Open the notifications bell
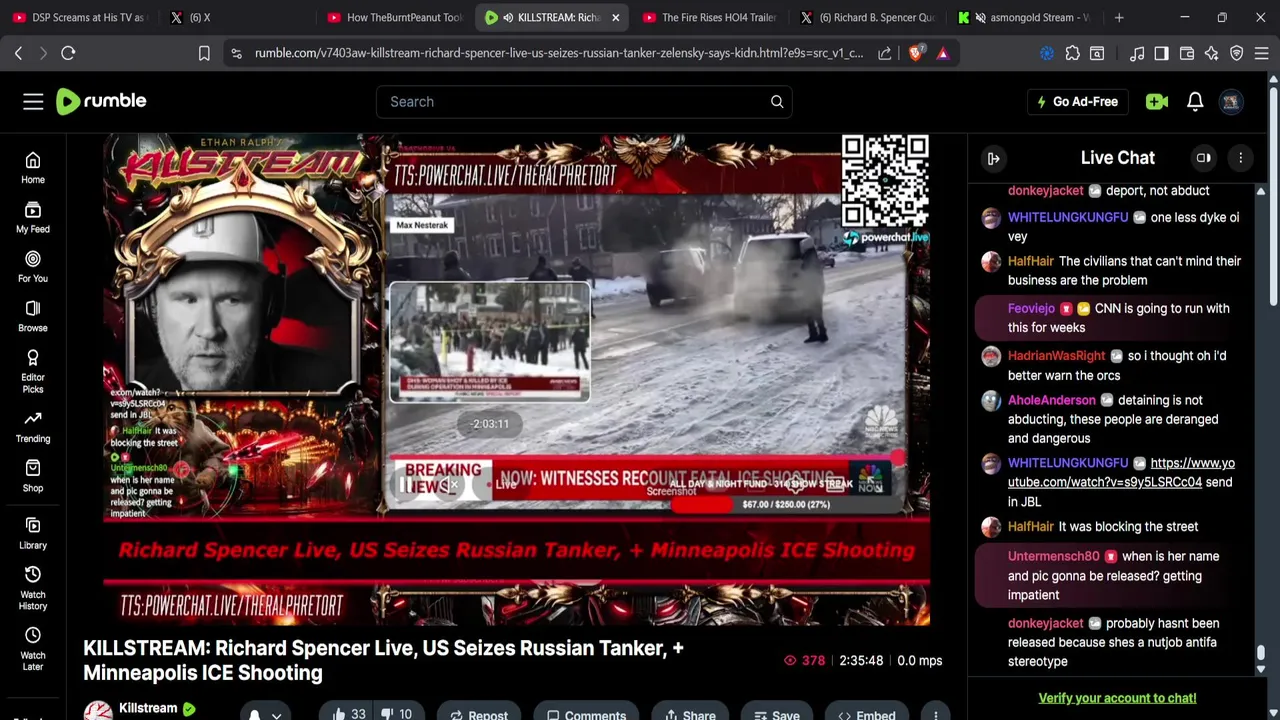Image resolution: width=1280 pixels, height=720 pixels. (1195, 101)
